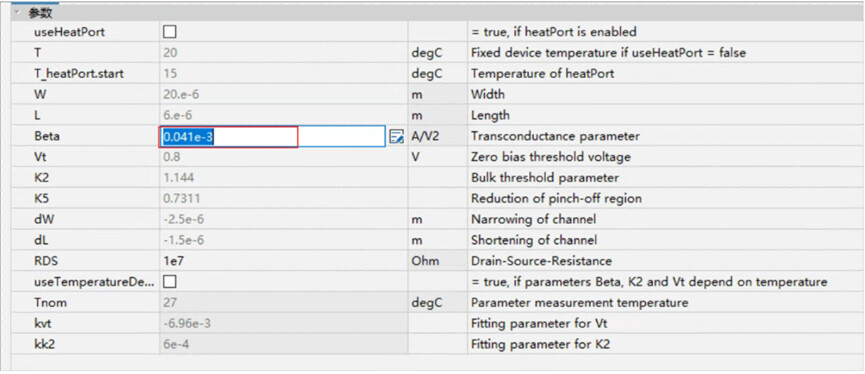This screenshot has height=374, width=865.
Task: Select the Tnom parameter name
Action: pos(49,303)
